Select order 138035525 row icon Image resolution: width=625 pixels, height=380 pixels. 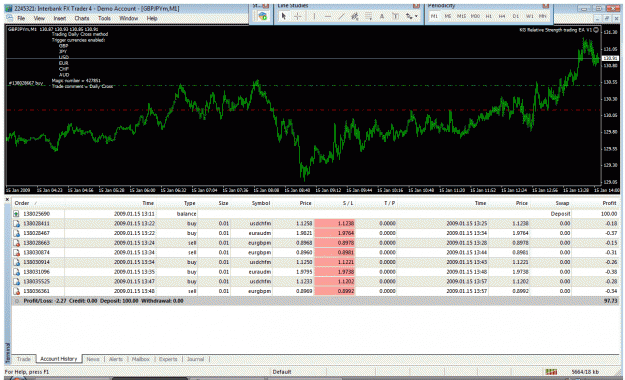click(17, 282)
